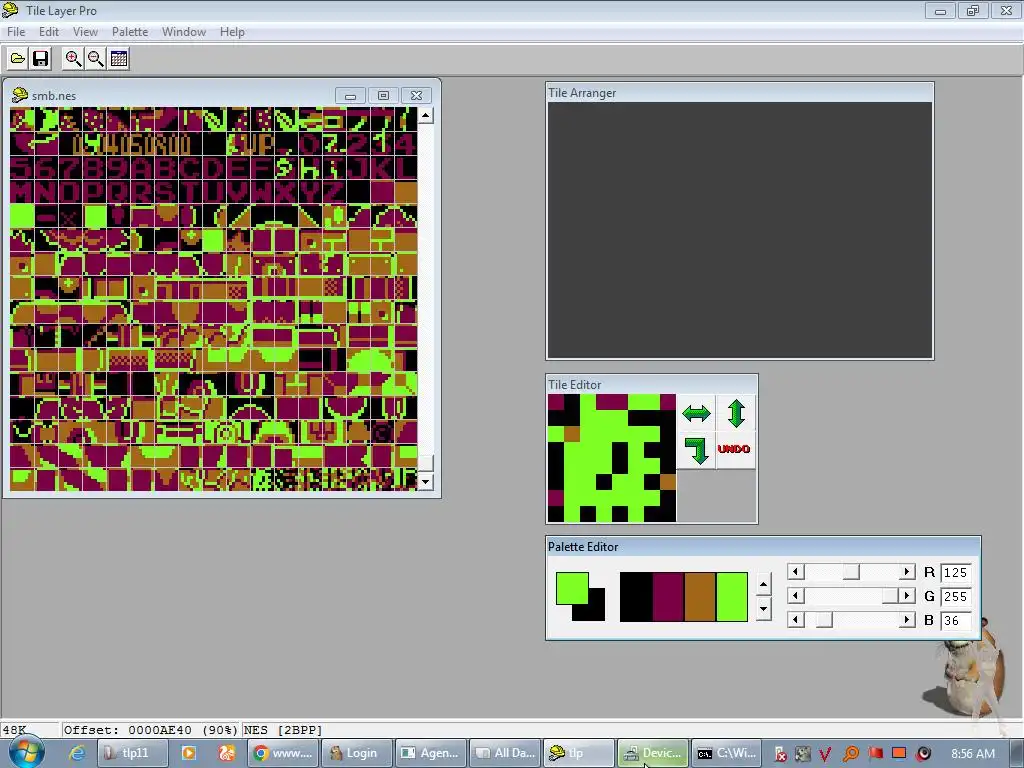Save the ROM using the floppy disk icon
The height and width of the screenshot is (768, 1024).
point(40,59)
